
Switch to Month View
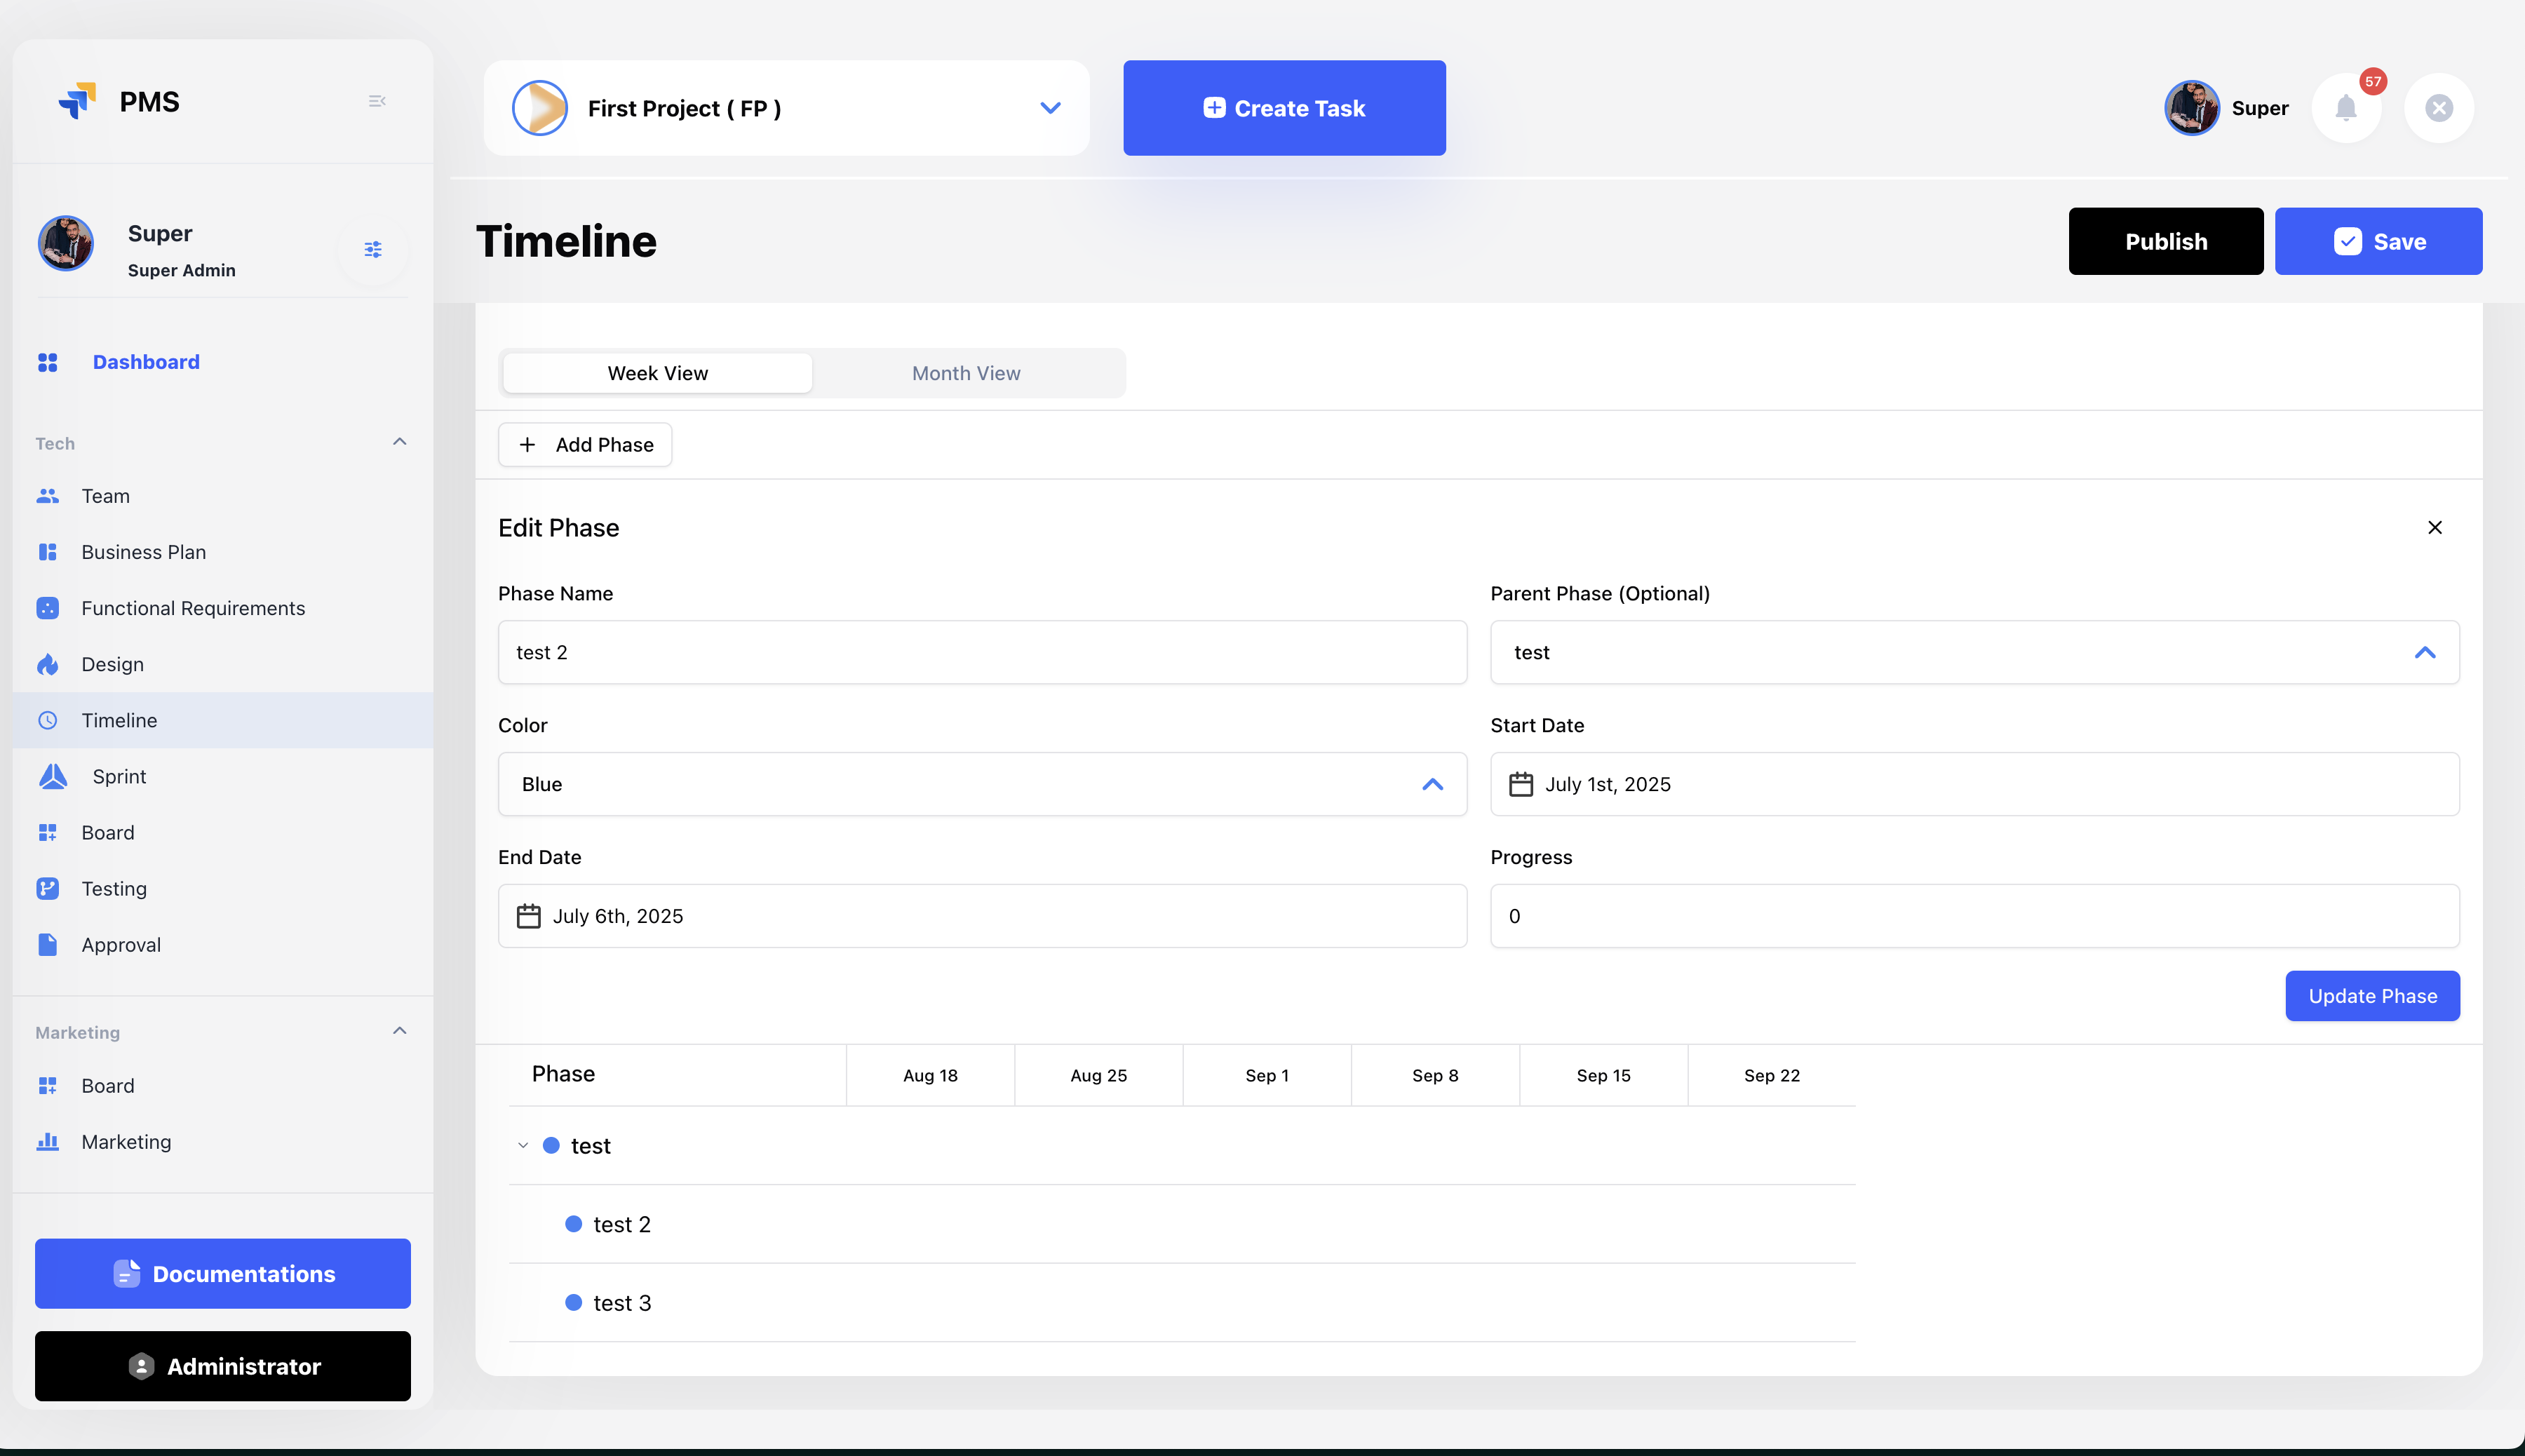click(x=965, y=373)
